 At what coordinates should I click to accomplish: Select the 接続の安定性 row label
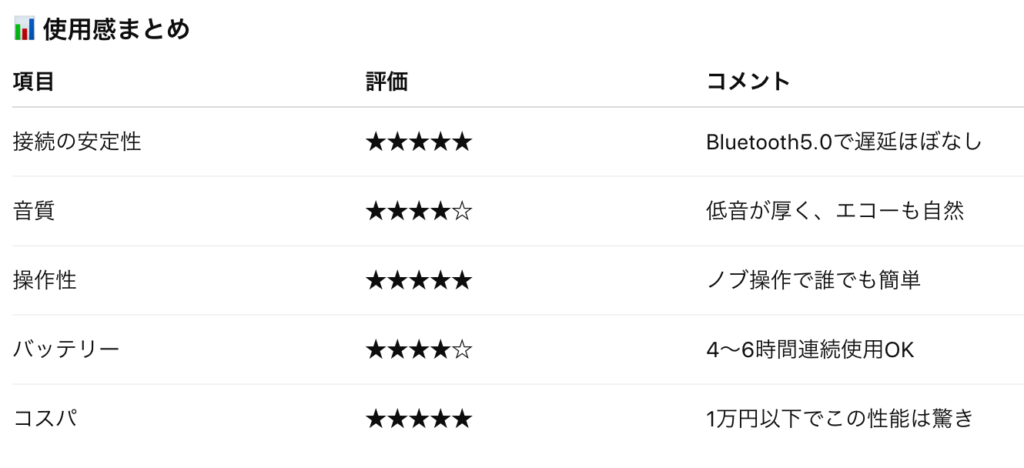(x=77, y=142)
